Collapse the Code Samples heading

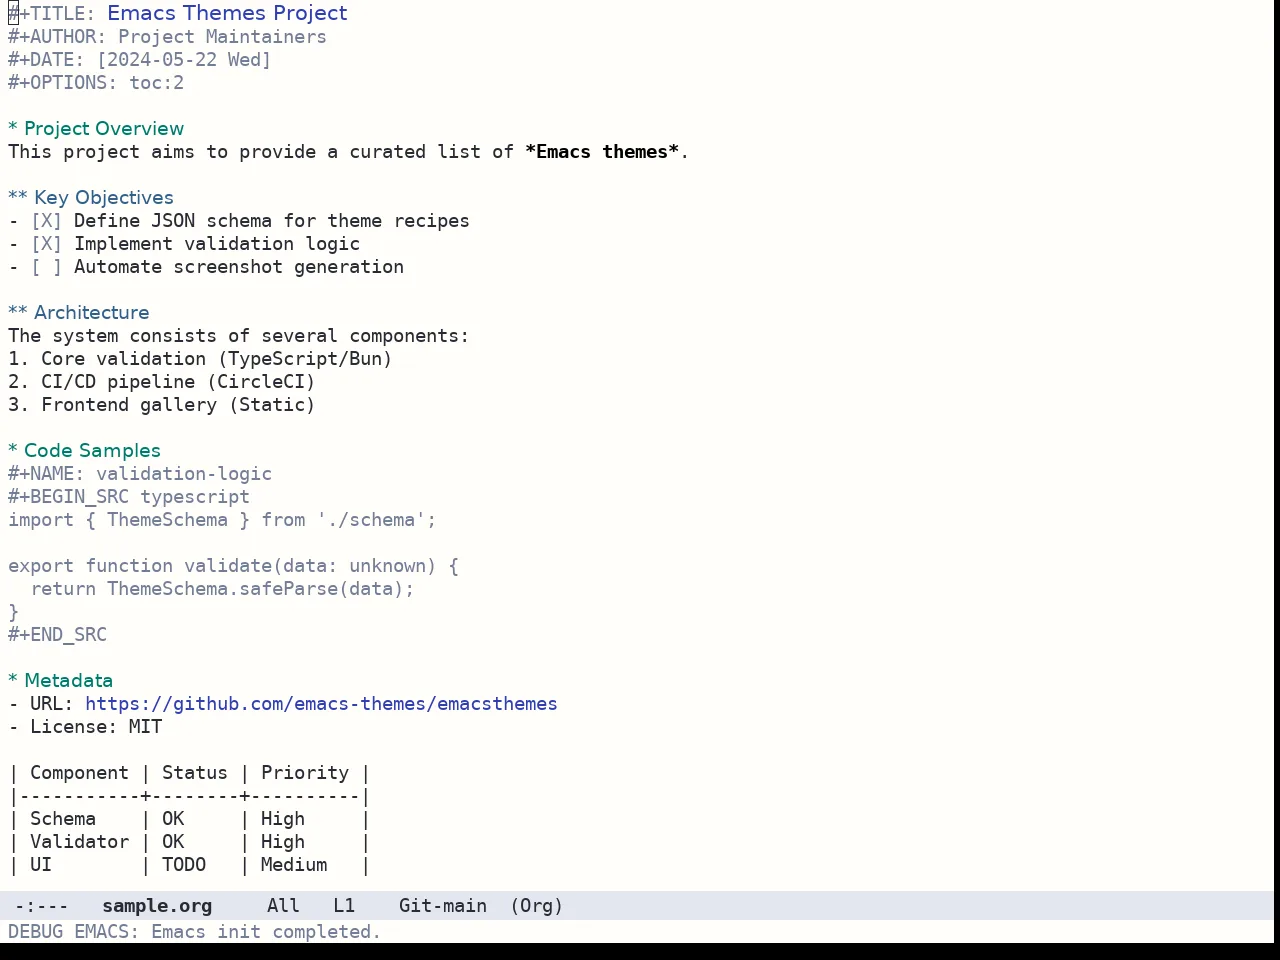pos(85,451)
